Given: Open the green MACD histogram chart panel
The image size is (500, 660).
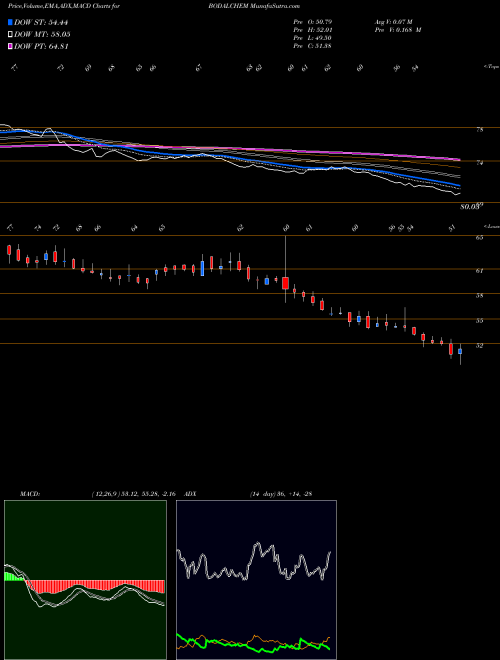Looking at the screenshot, I should [85, 580].
